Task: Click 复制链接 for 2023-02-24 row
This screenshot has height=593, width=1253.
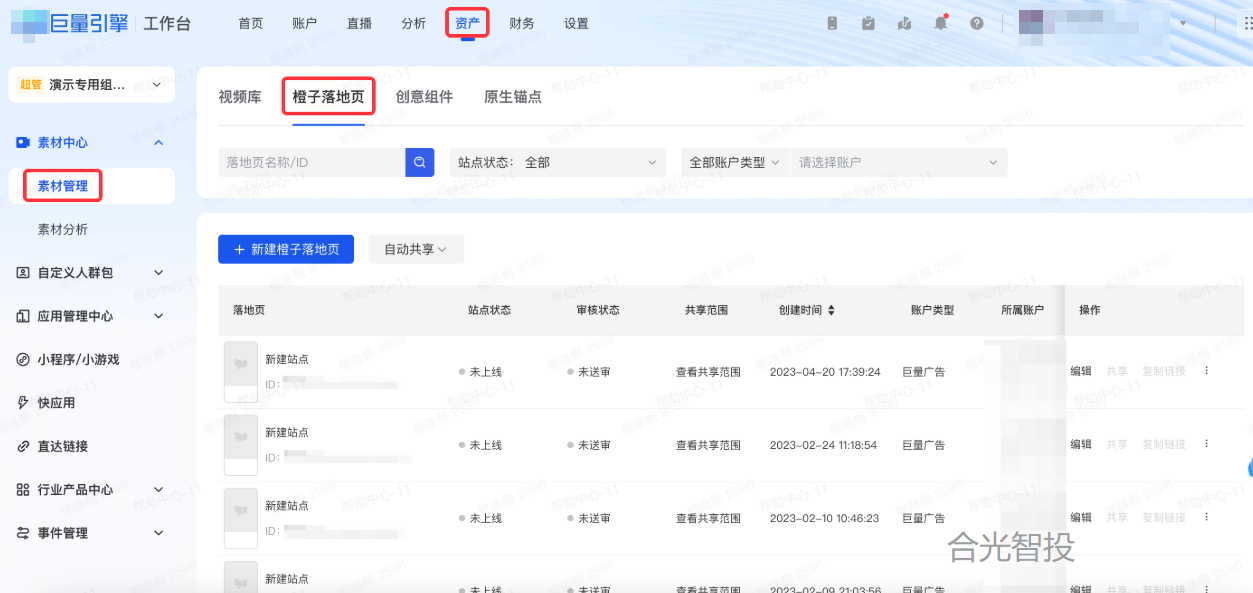Action: [x=1164, y=444]
